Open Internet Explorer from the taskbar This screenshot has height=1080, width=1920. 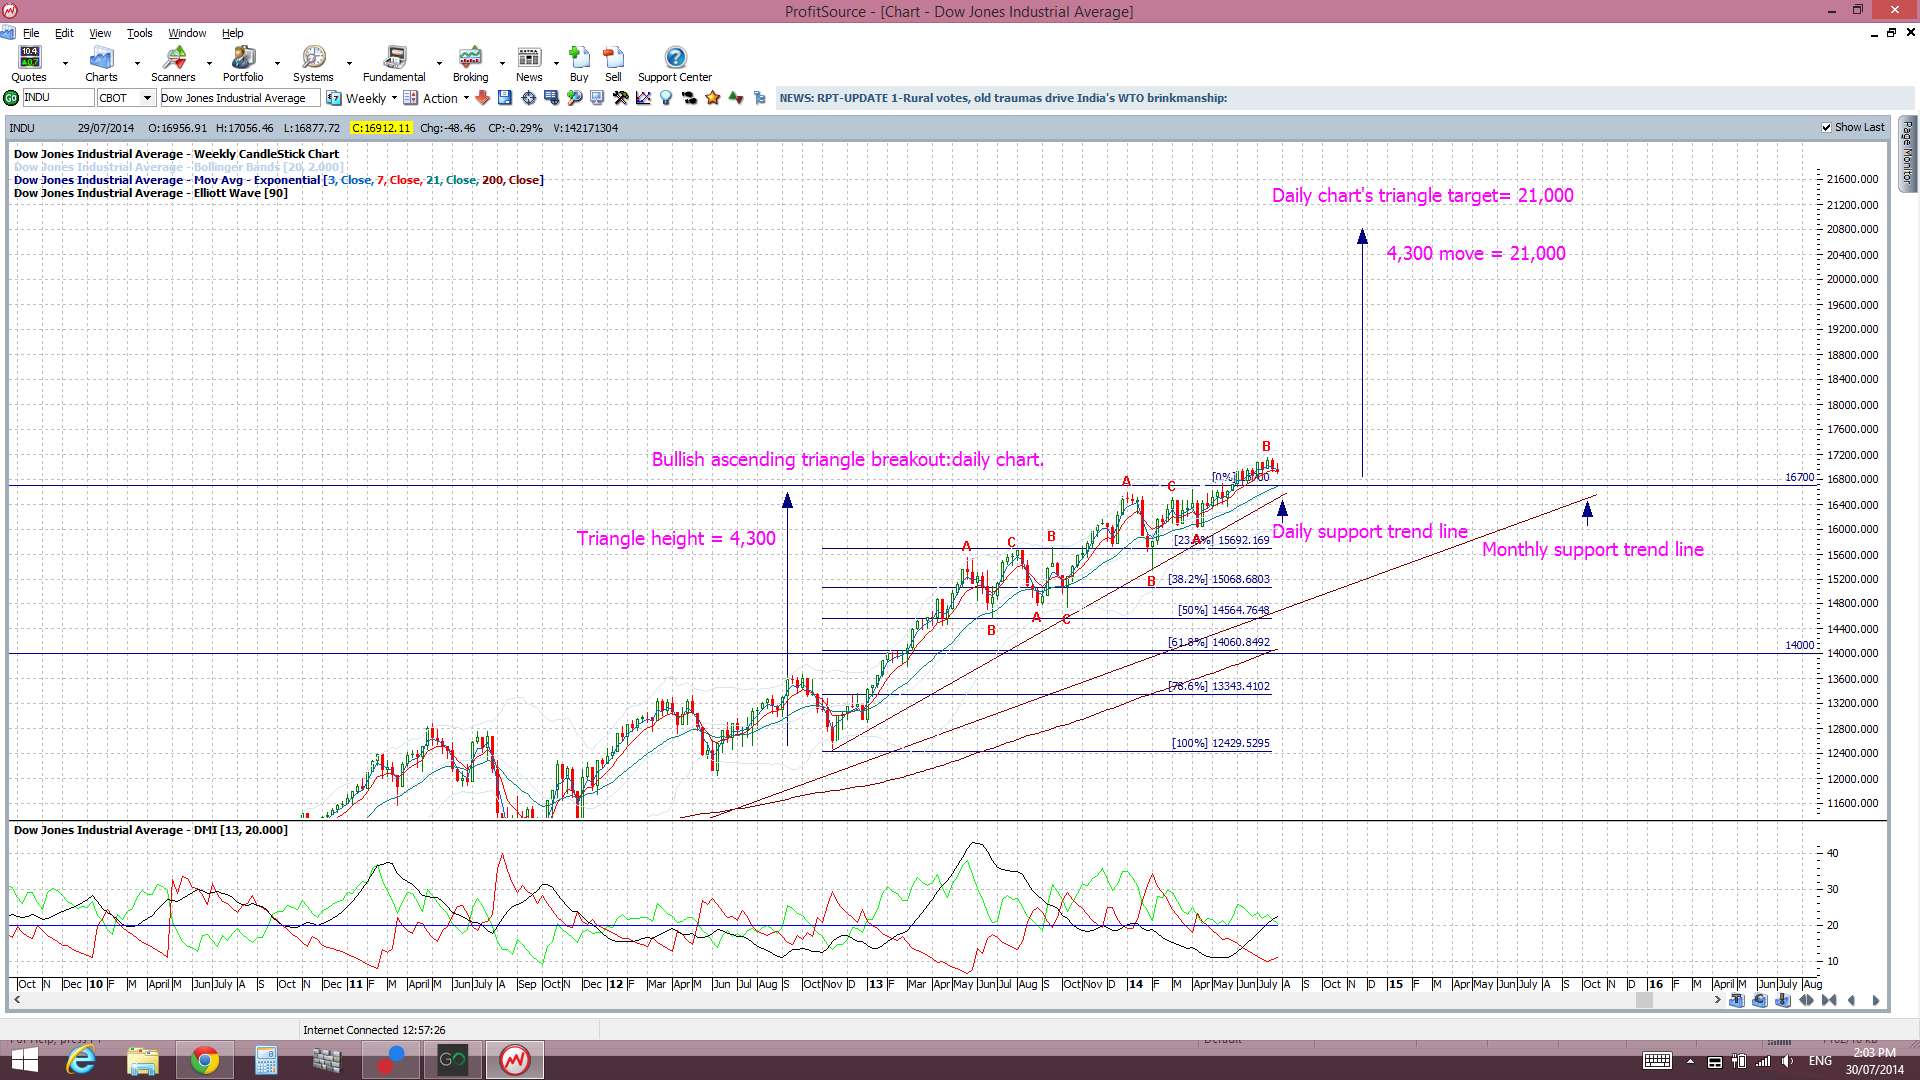click(x=81, y=1060)
